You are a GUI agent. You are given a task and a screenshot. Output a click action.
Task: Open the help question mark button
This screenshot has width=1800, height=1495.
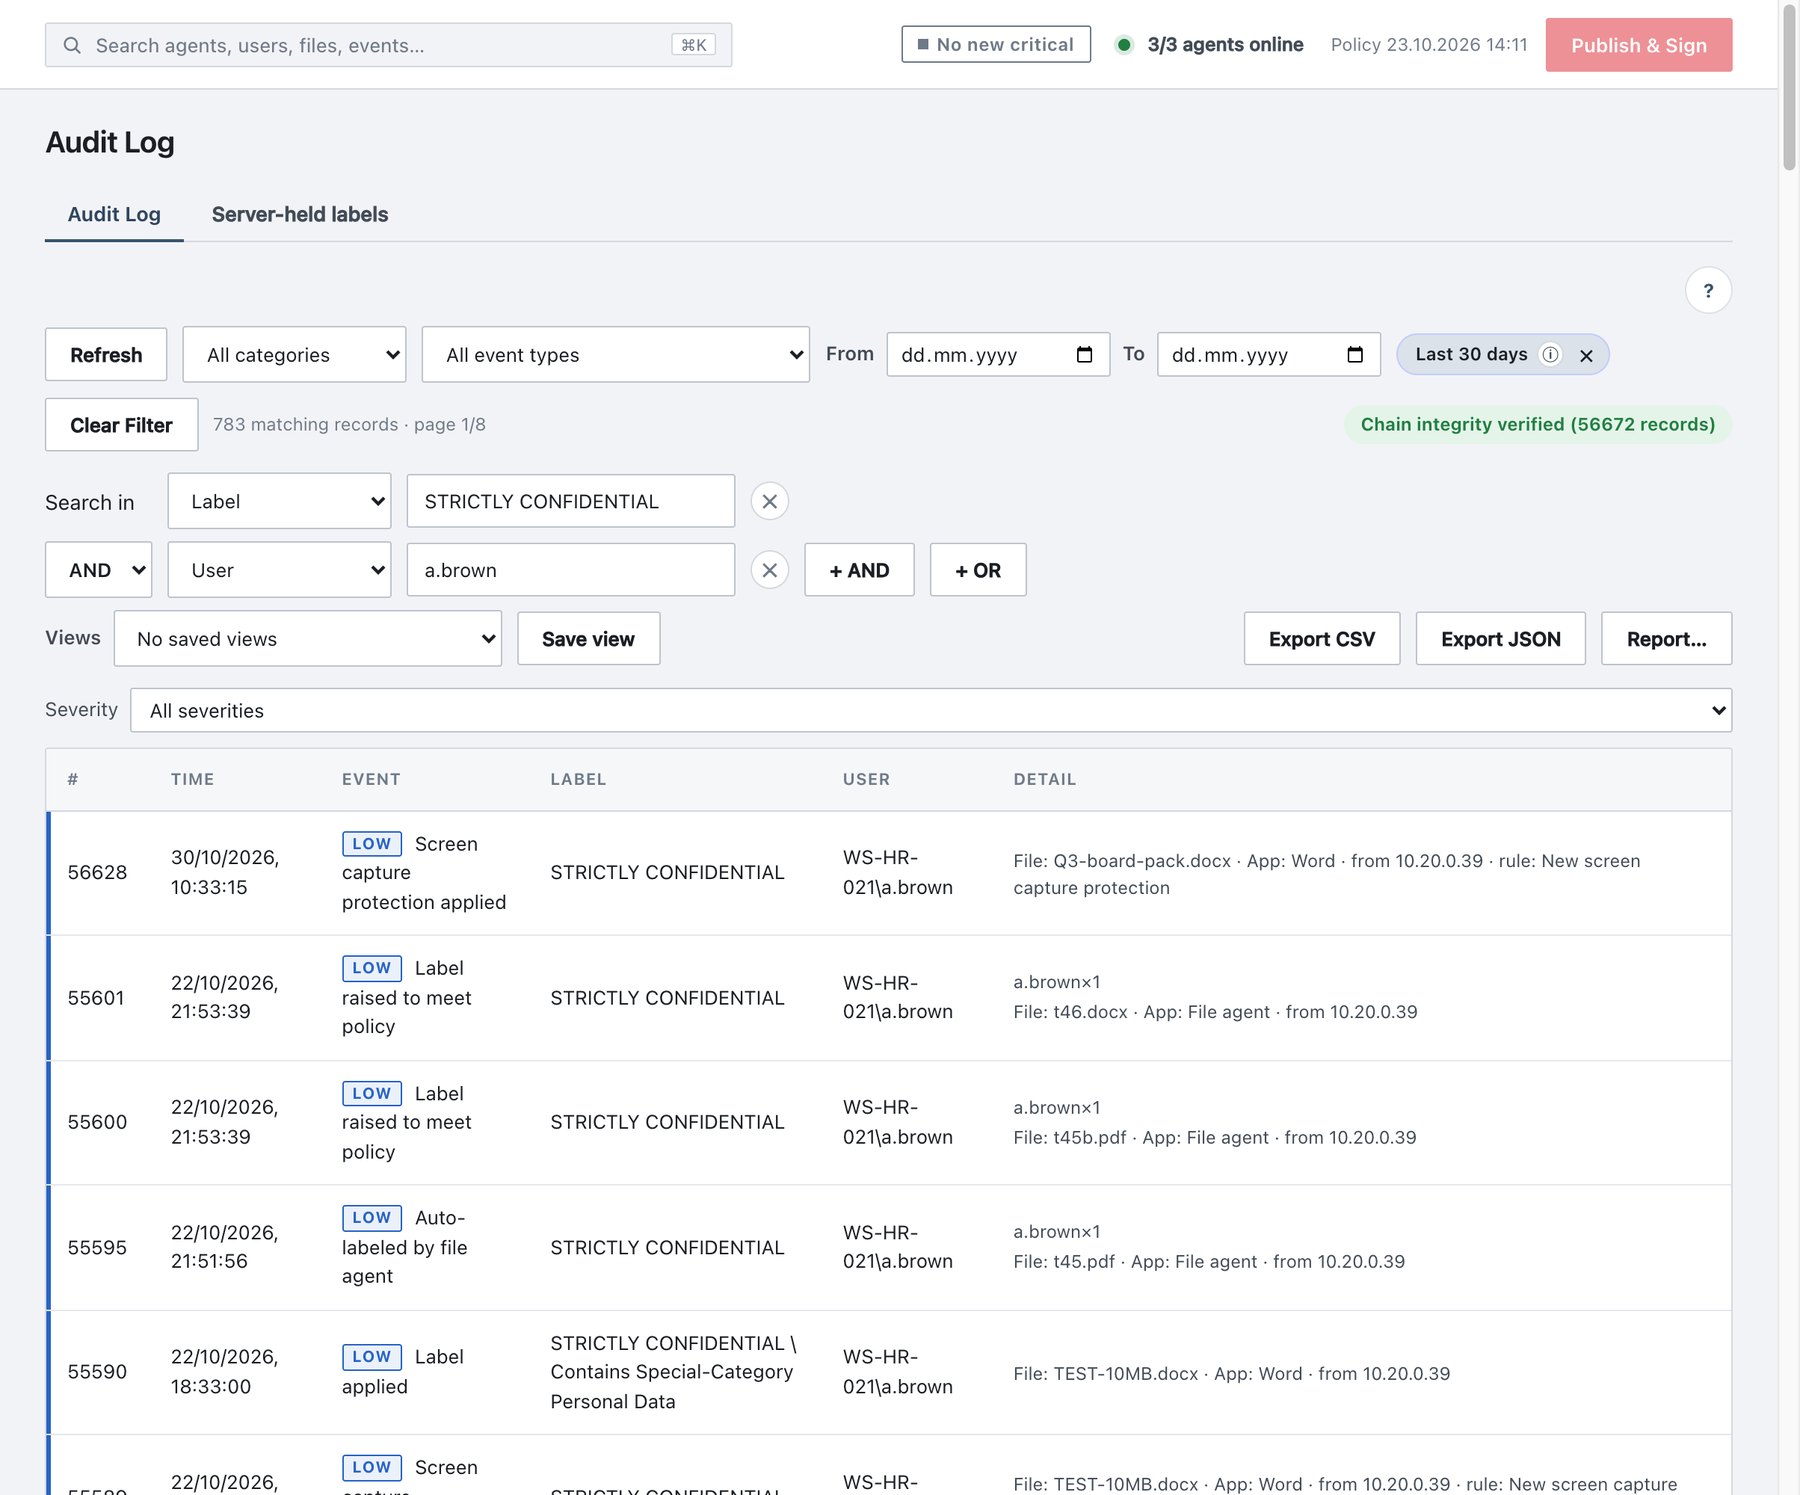[x=1708, y=290]
